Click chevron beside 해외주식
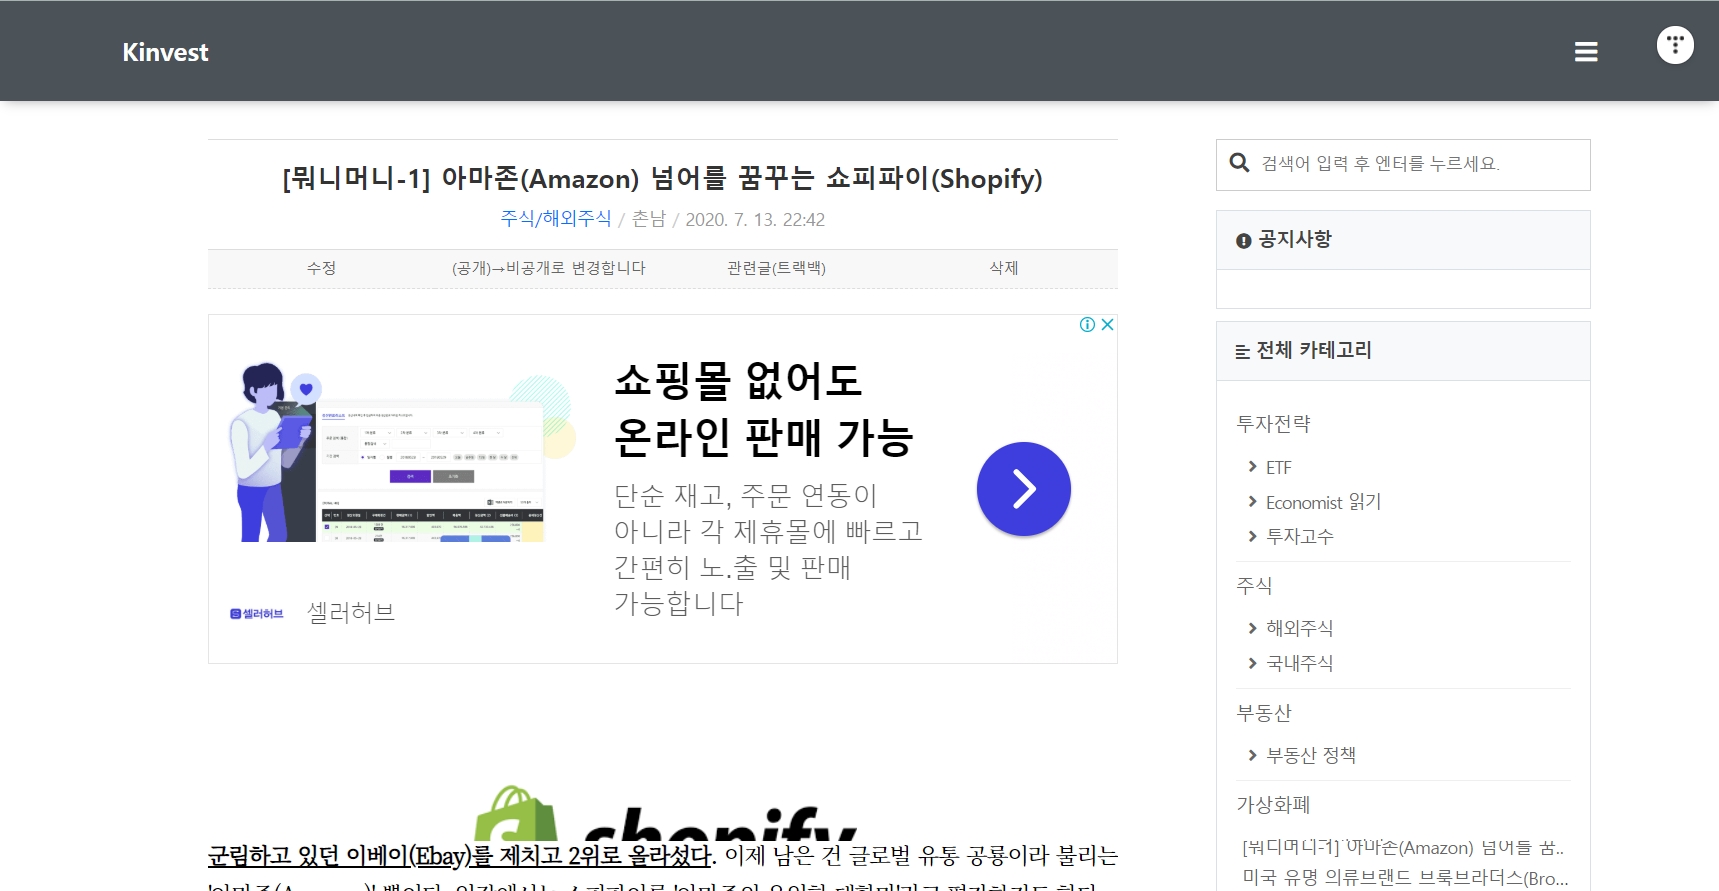This screenshot has width=1719, height=891. tap(1252, 628)
